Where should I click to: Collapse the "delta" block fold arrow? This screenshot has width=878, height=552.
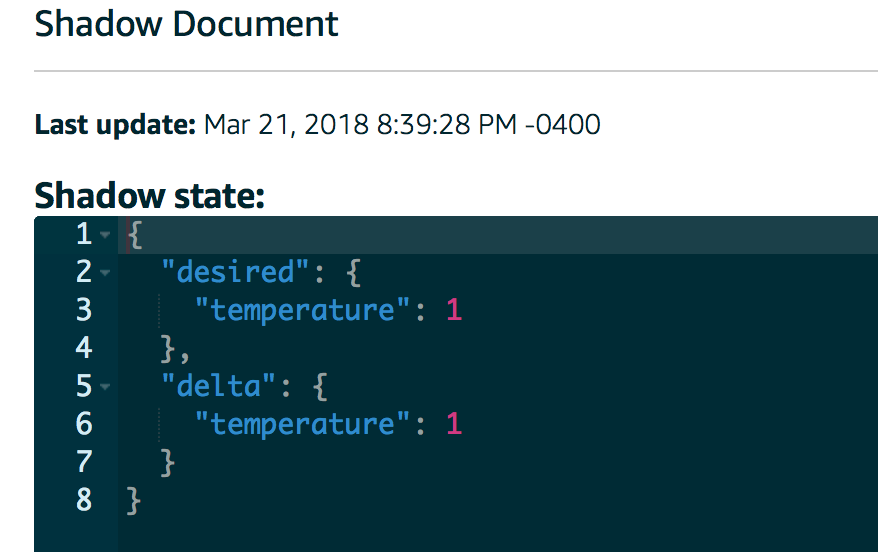[x=106, y=387]
